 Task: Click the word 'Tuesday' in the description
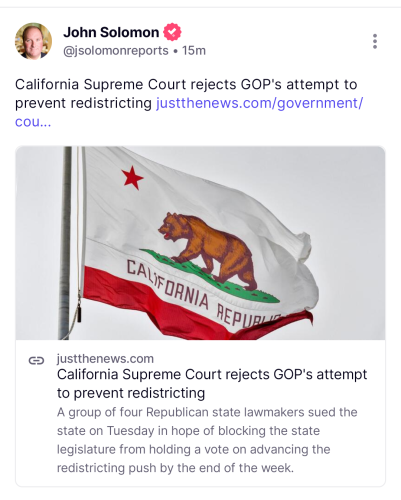(x=130, y=431)
